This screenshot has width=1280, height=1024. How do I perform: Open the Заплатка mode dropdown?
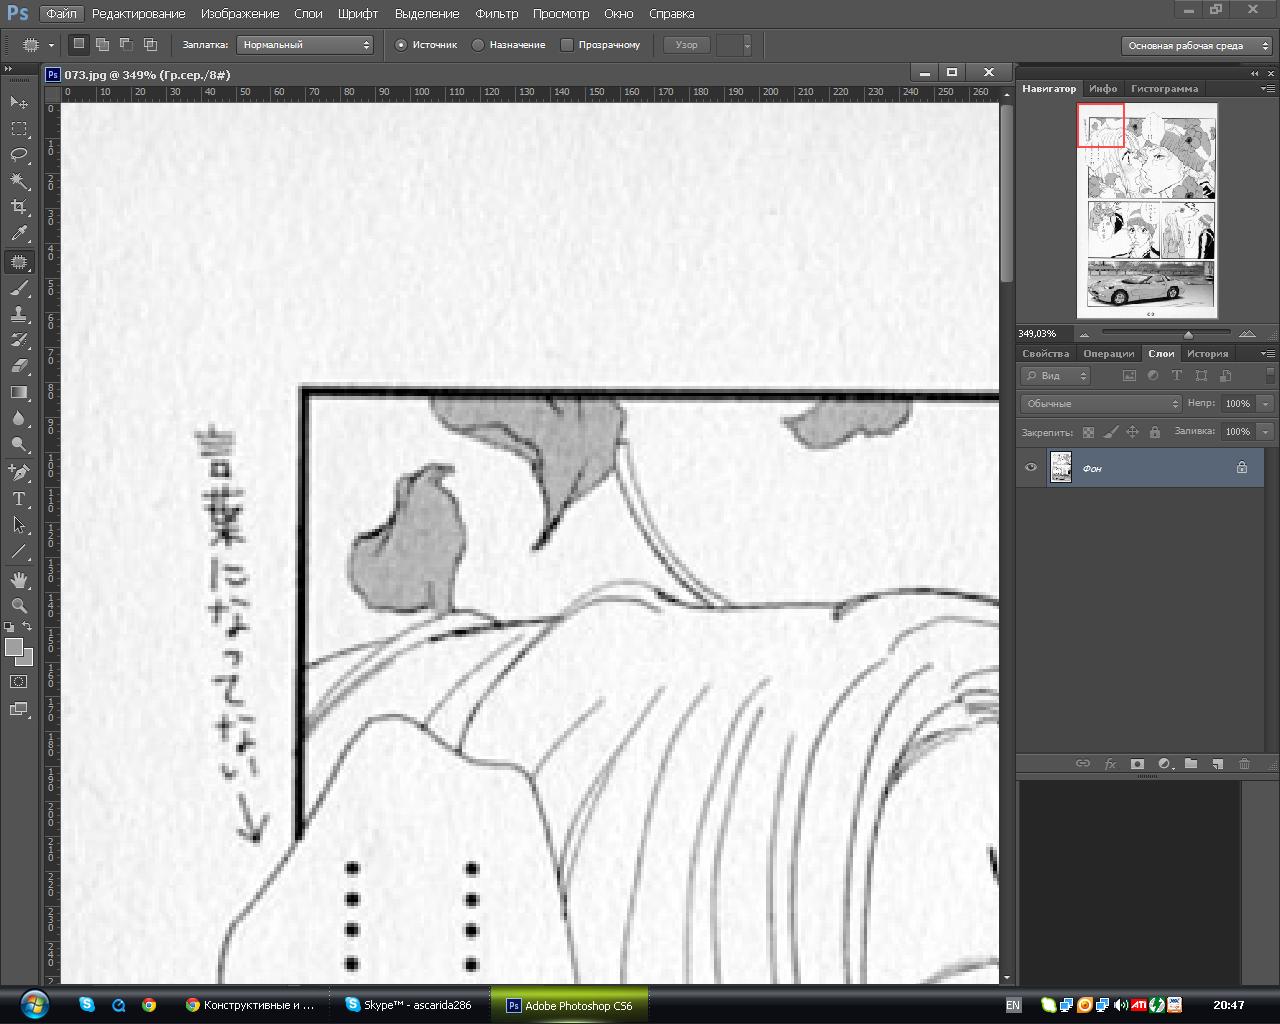[305, 45]
